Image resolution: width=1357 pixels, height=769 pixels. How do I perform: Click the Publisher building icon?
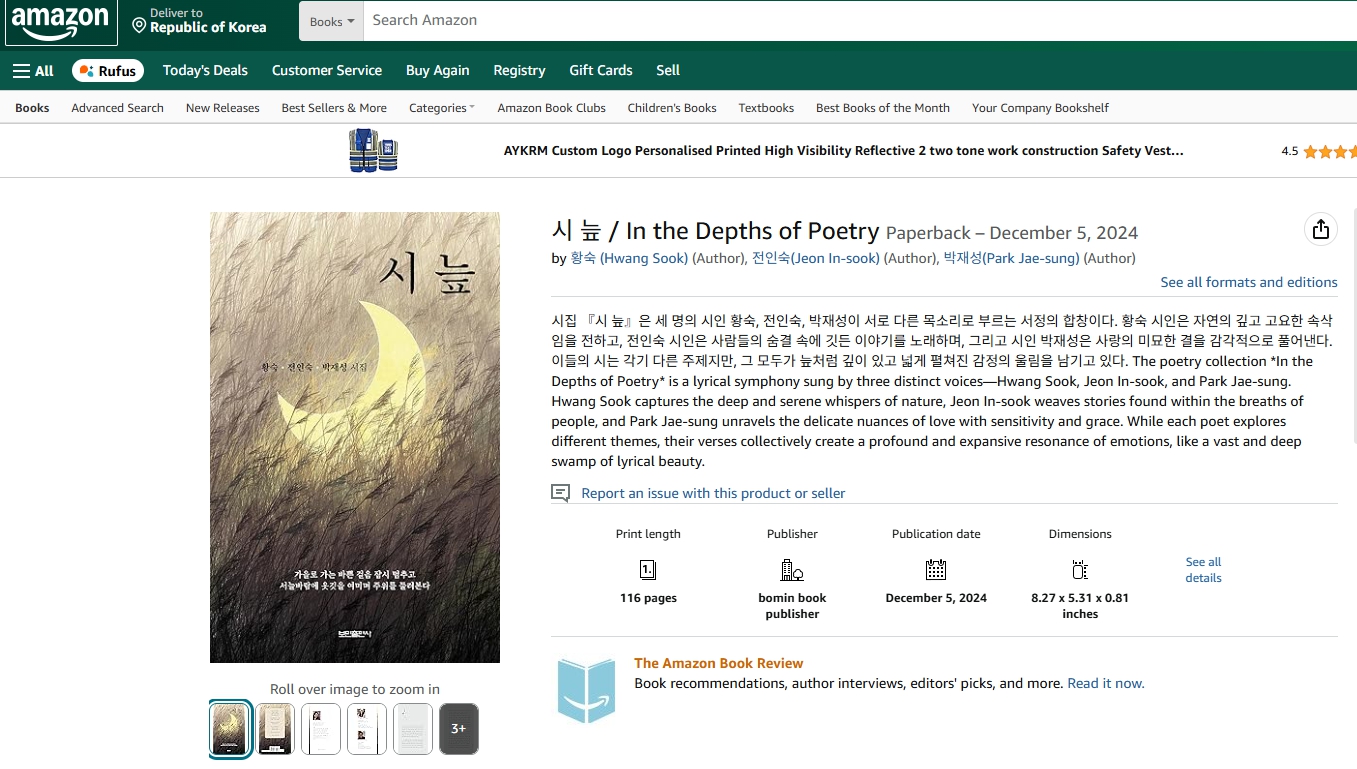point(792,570)
